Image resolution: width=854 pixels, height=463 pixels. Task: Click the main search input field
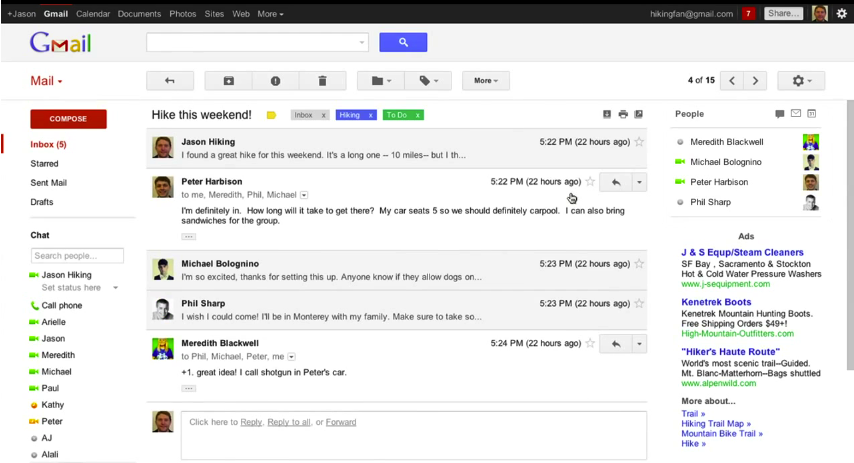click(251, 42)
